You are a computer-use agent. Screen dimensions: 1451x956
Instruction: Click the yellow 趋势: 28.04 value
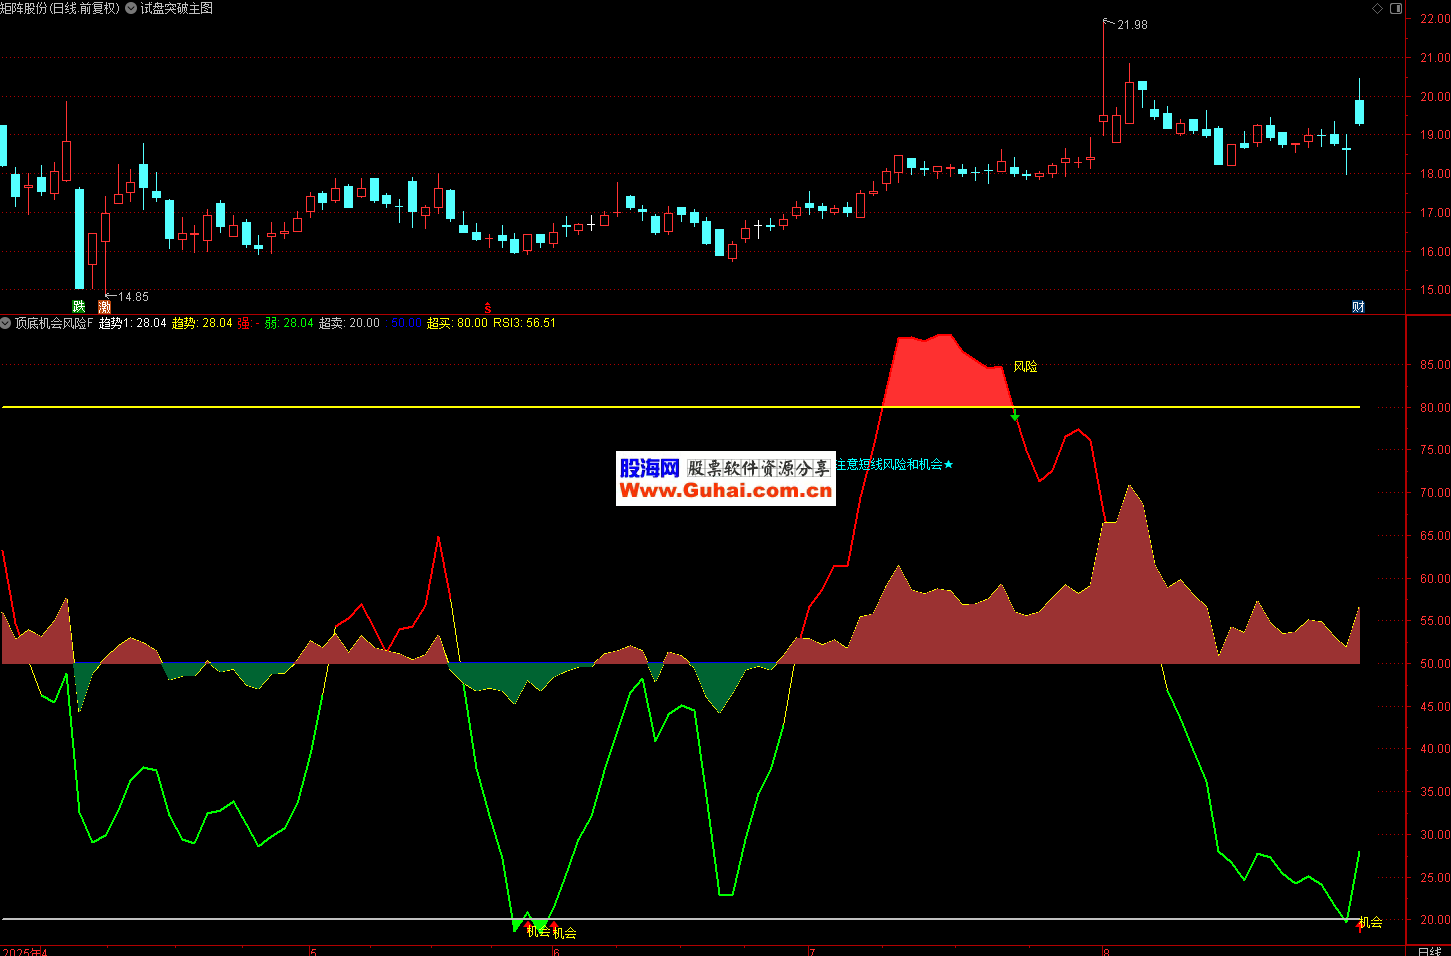click(x=202, y=323)
